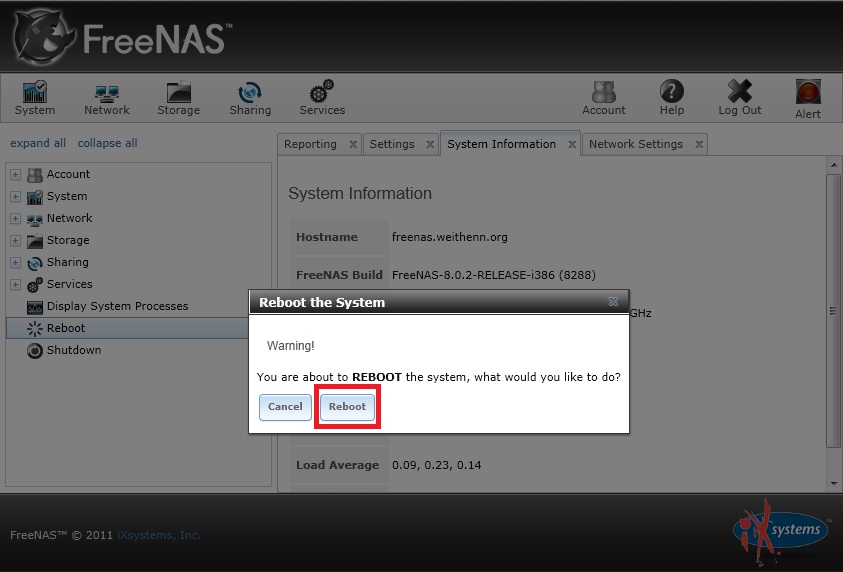Click the FreeNAS-8.0.2-RELEASE-i386 build value
Screen dimensions: 843x572
[x=494, y=275]
